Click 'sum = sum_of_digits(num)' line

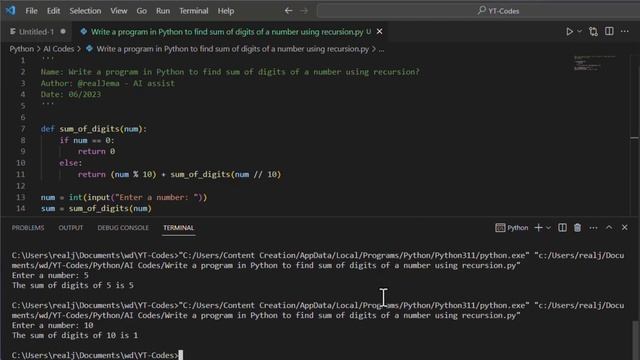coord(96,209)
